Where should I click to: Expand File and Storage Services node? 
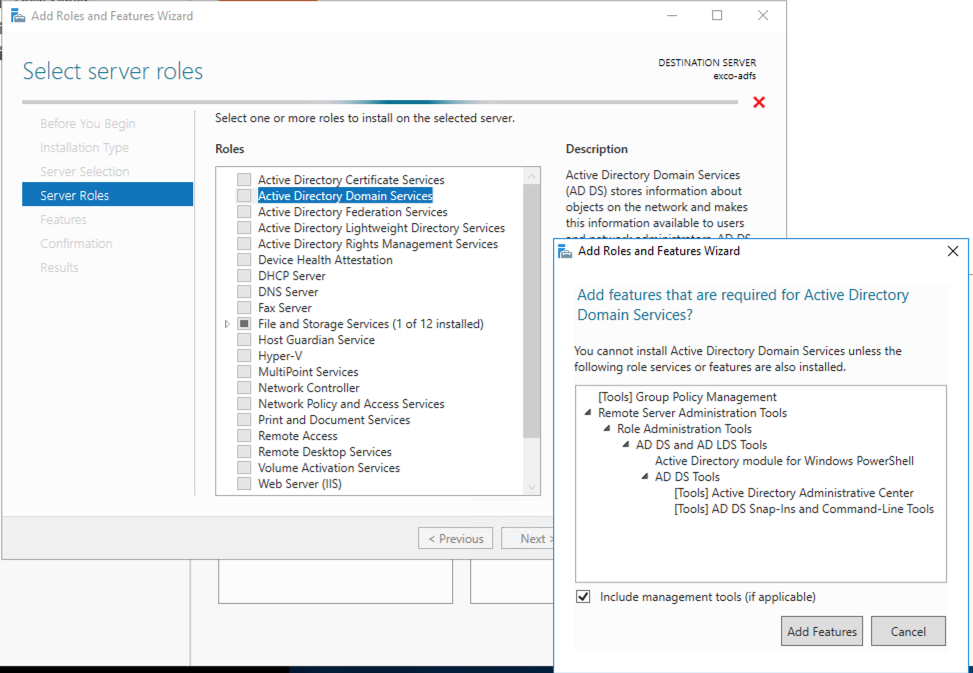click(x=228, y=324)
